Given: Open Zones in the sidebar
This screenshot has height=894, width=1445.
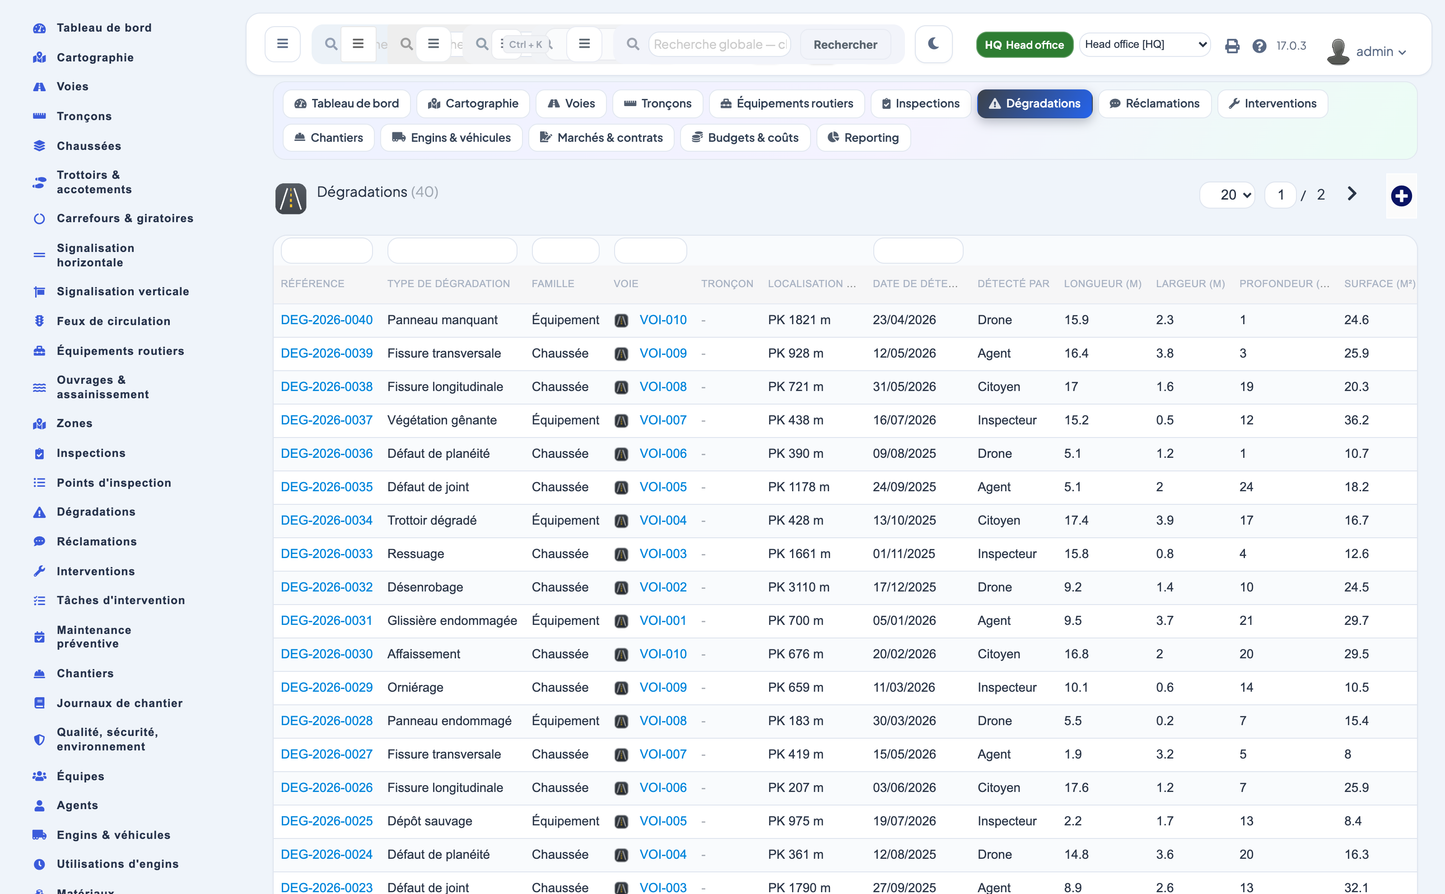Looking at the screenshot, I should [x=74, y=423].
